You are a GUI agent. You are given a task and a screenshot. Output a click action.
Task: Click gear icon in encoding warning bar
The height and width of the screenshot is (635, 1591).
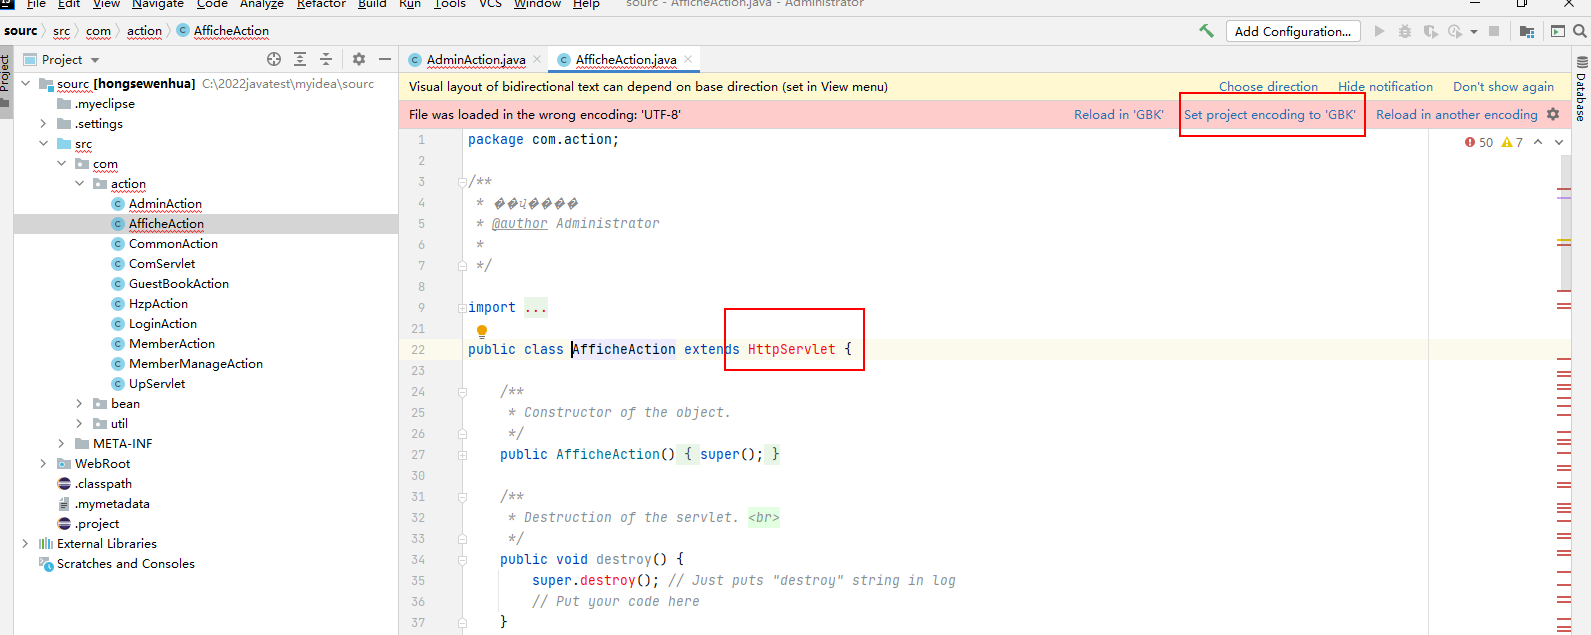pyautogui.click(x=1553, y=114)
